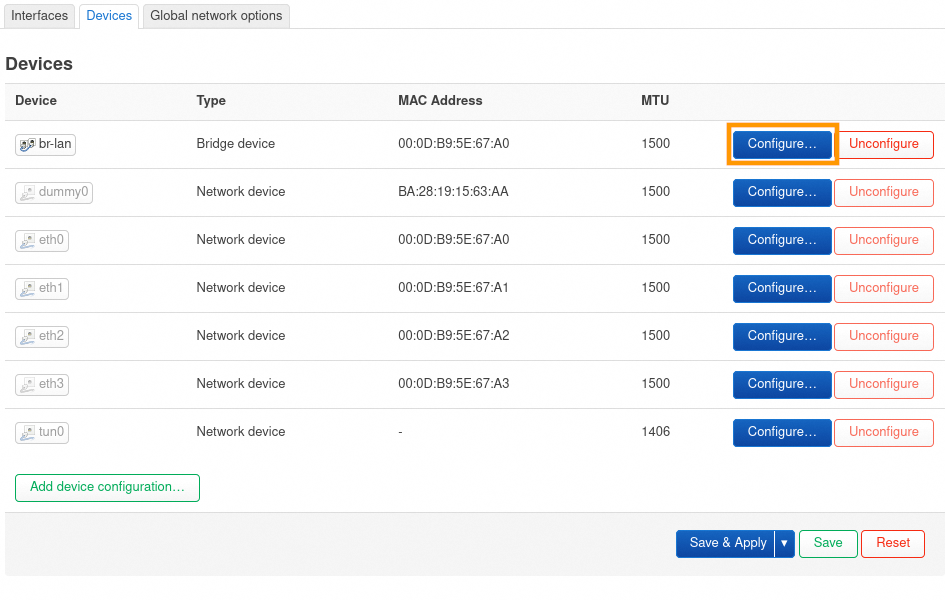Click Add device configuration button
The height and width of the screenshot is (600, 945).
pyautogui.click(x=107, y=487)
